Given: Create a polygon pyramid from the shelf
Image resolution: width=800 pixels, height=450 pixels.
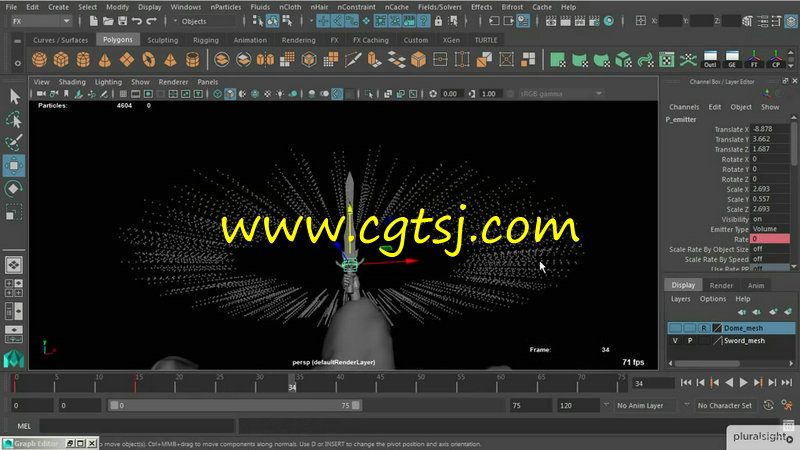Looking at the screenshot, I should click(170, 60).
